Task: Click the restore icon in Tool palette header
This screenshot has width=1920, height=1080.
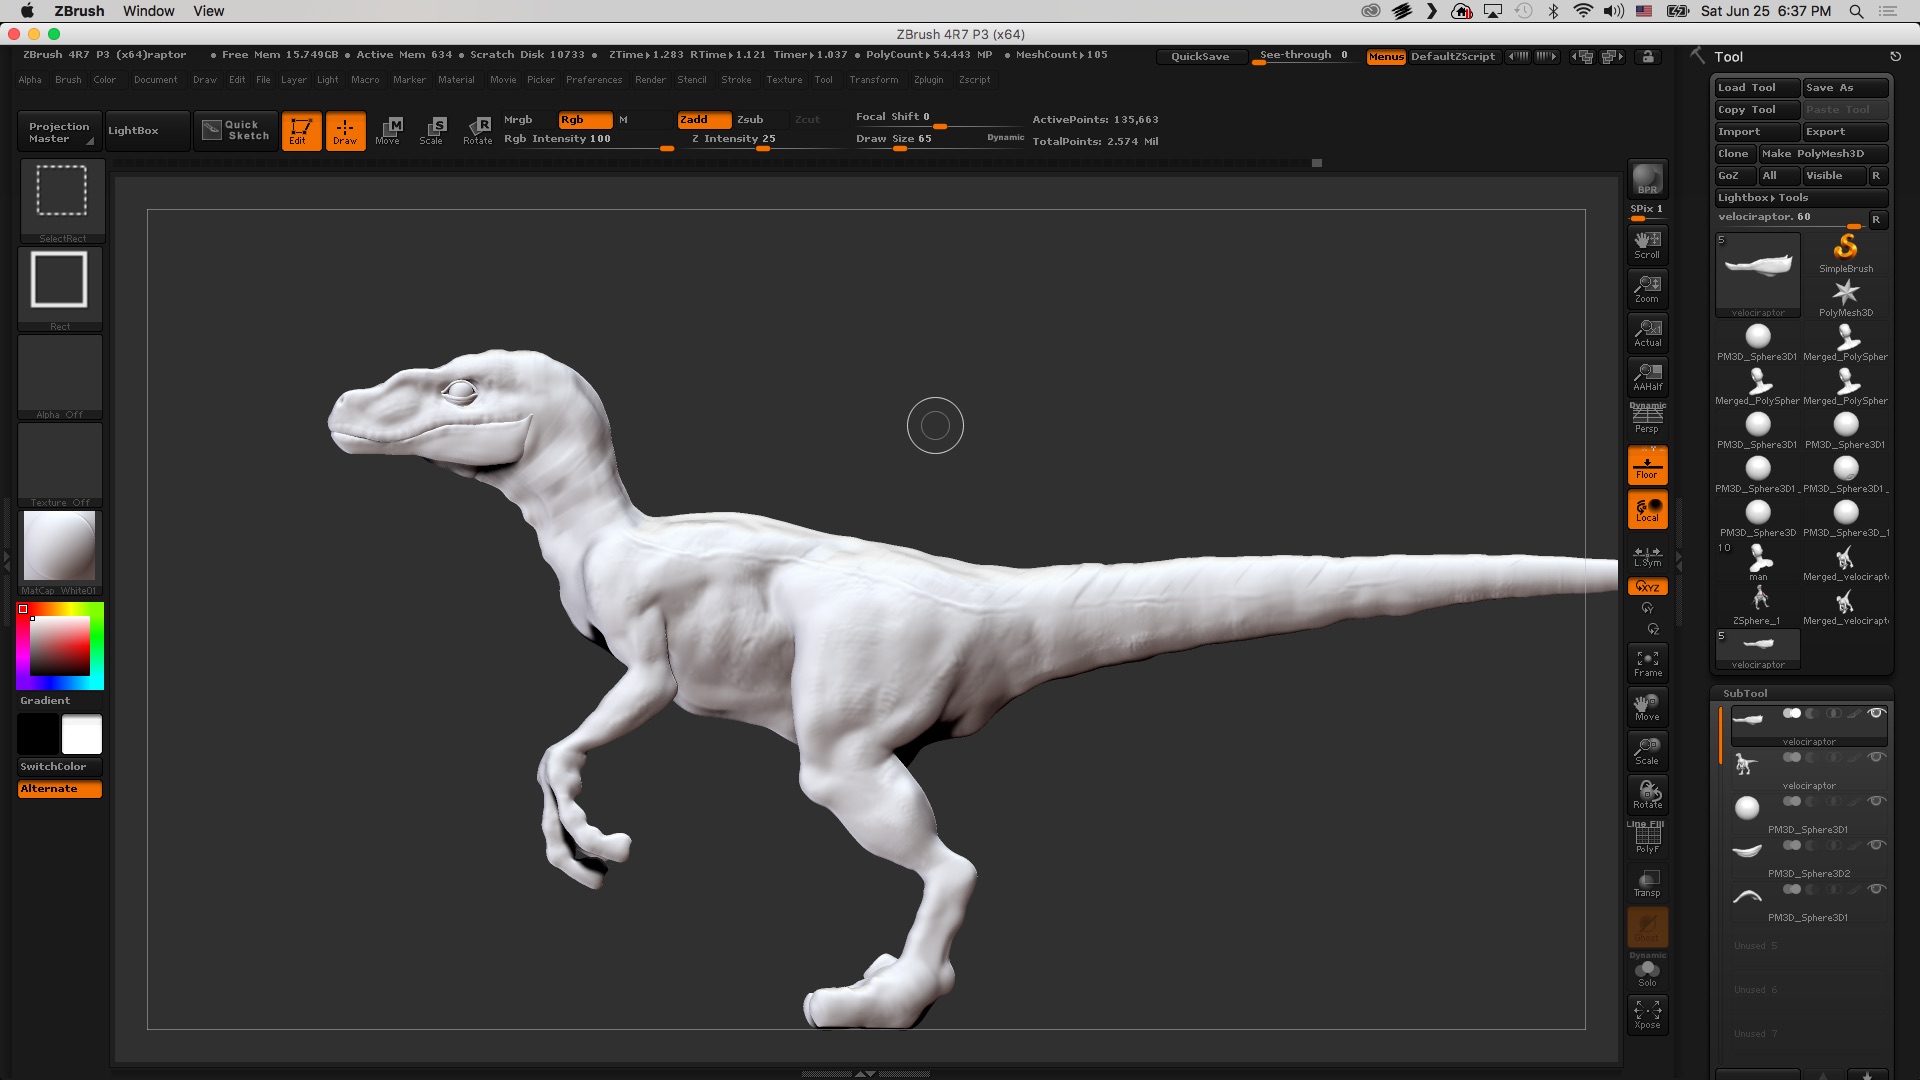Action: click(1895, 57)
